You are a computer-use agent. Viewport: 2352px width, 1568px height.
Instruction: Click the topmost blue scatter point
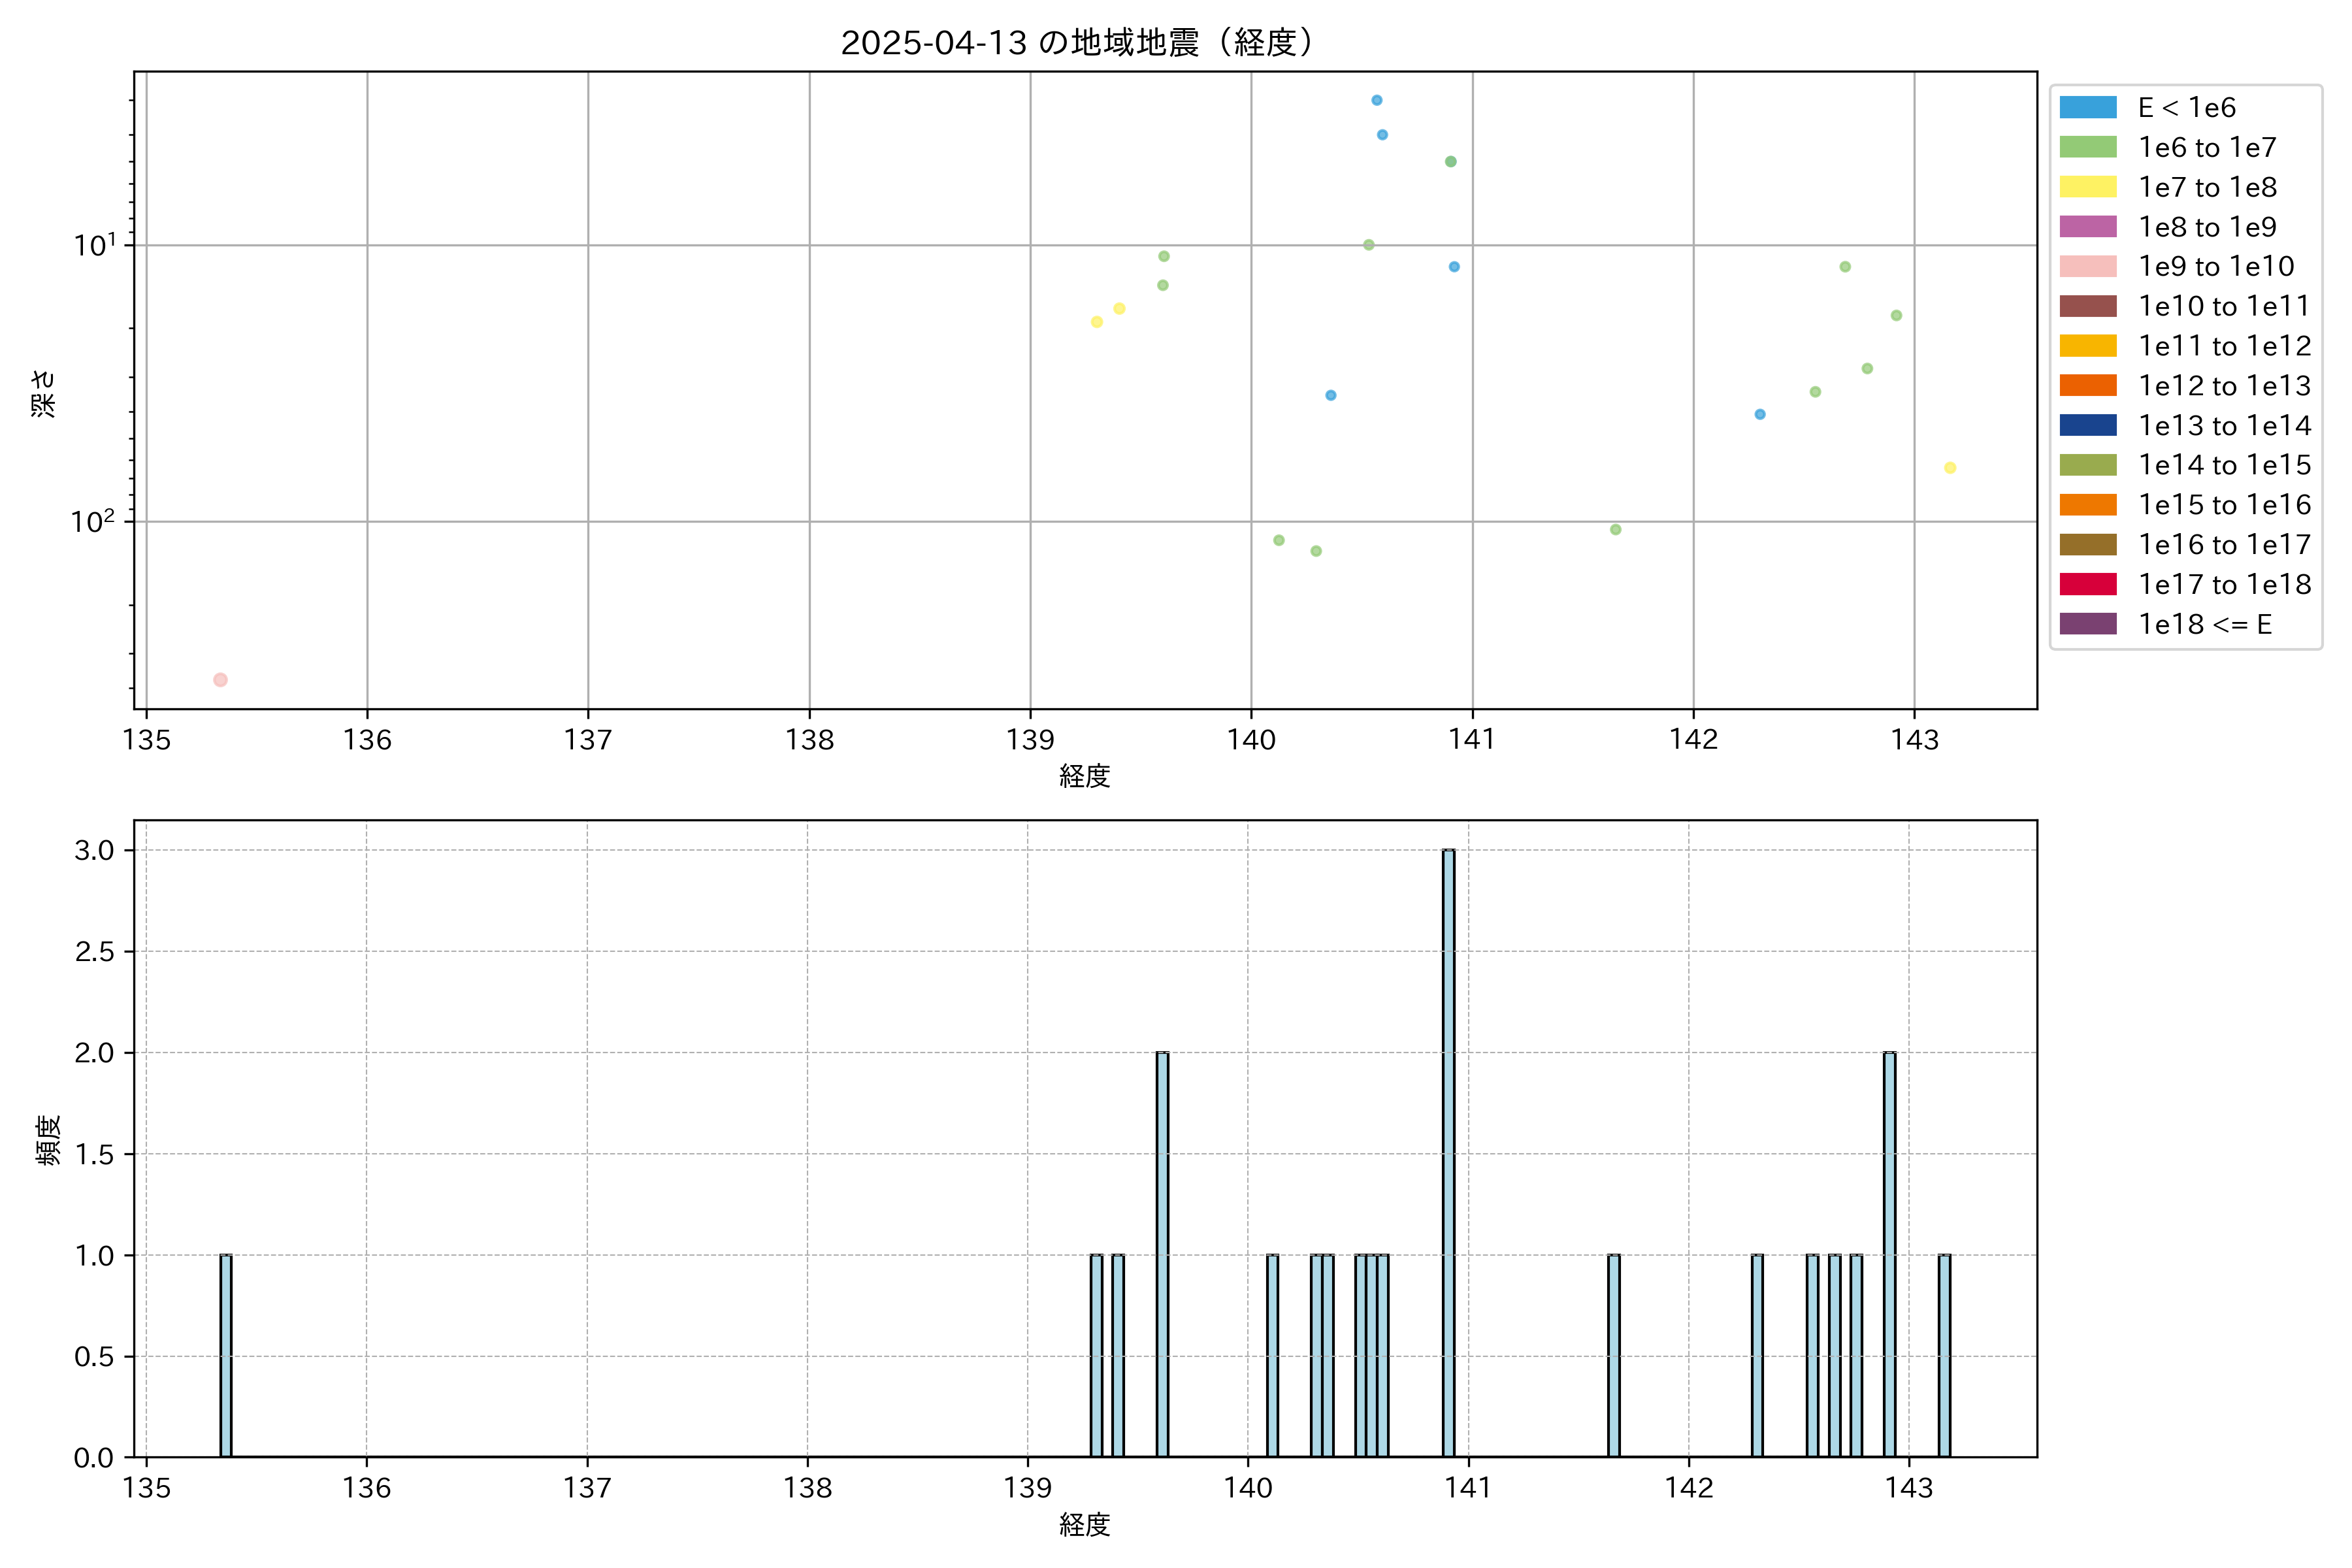1376,100
